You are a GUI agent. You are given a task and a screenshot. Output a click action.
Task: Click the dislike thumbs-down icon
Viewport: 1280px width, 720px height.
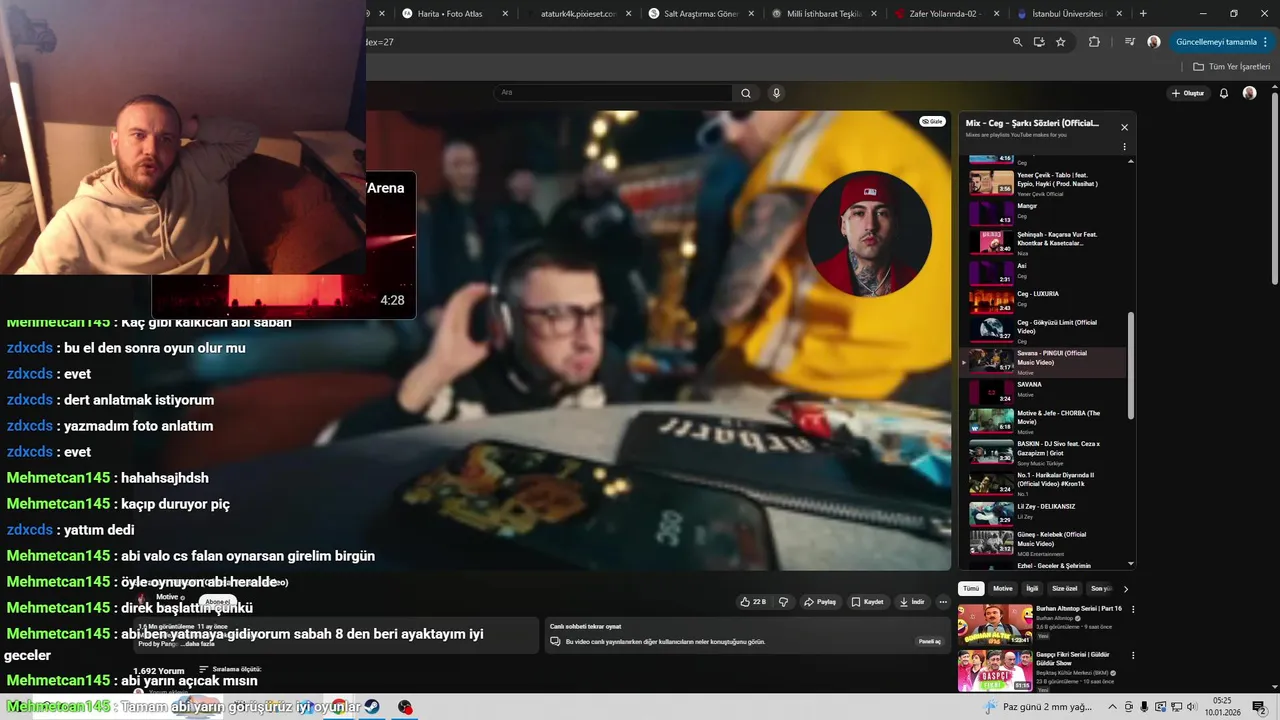coord(783,602)
